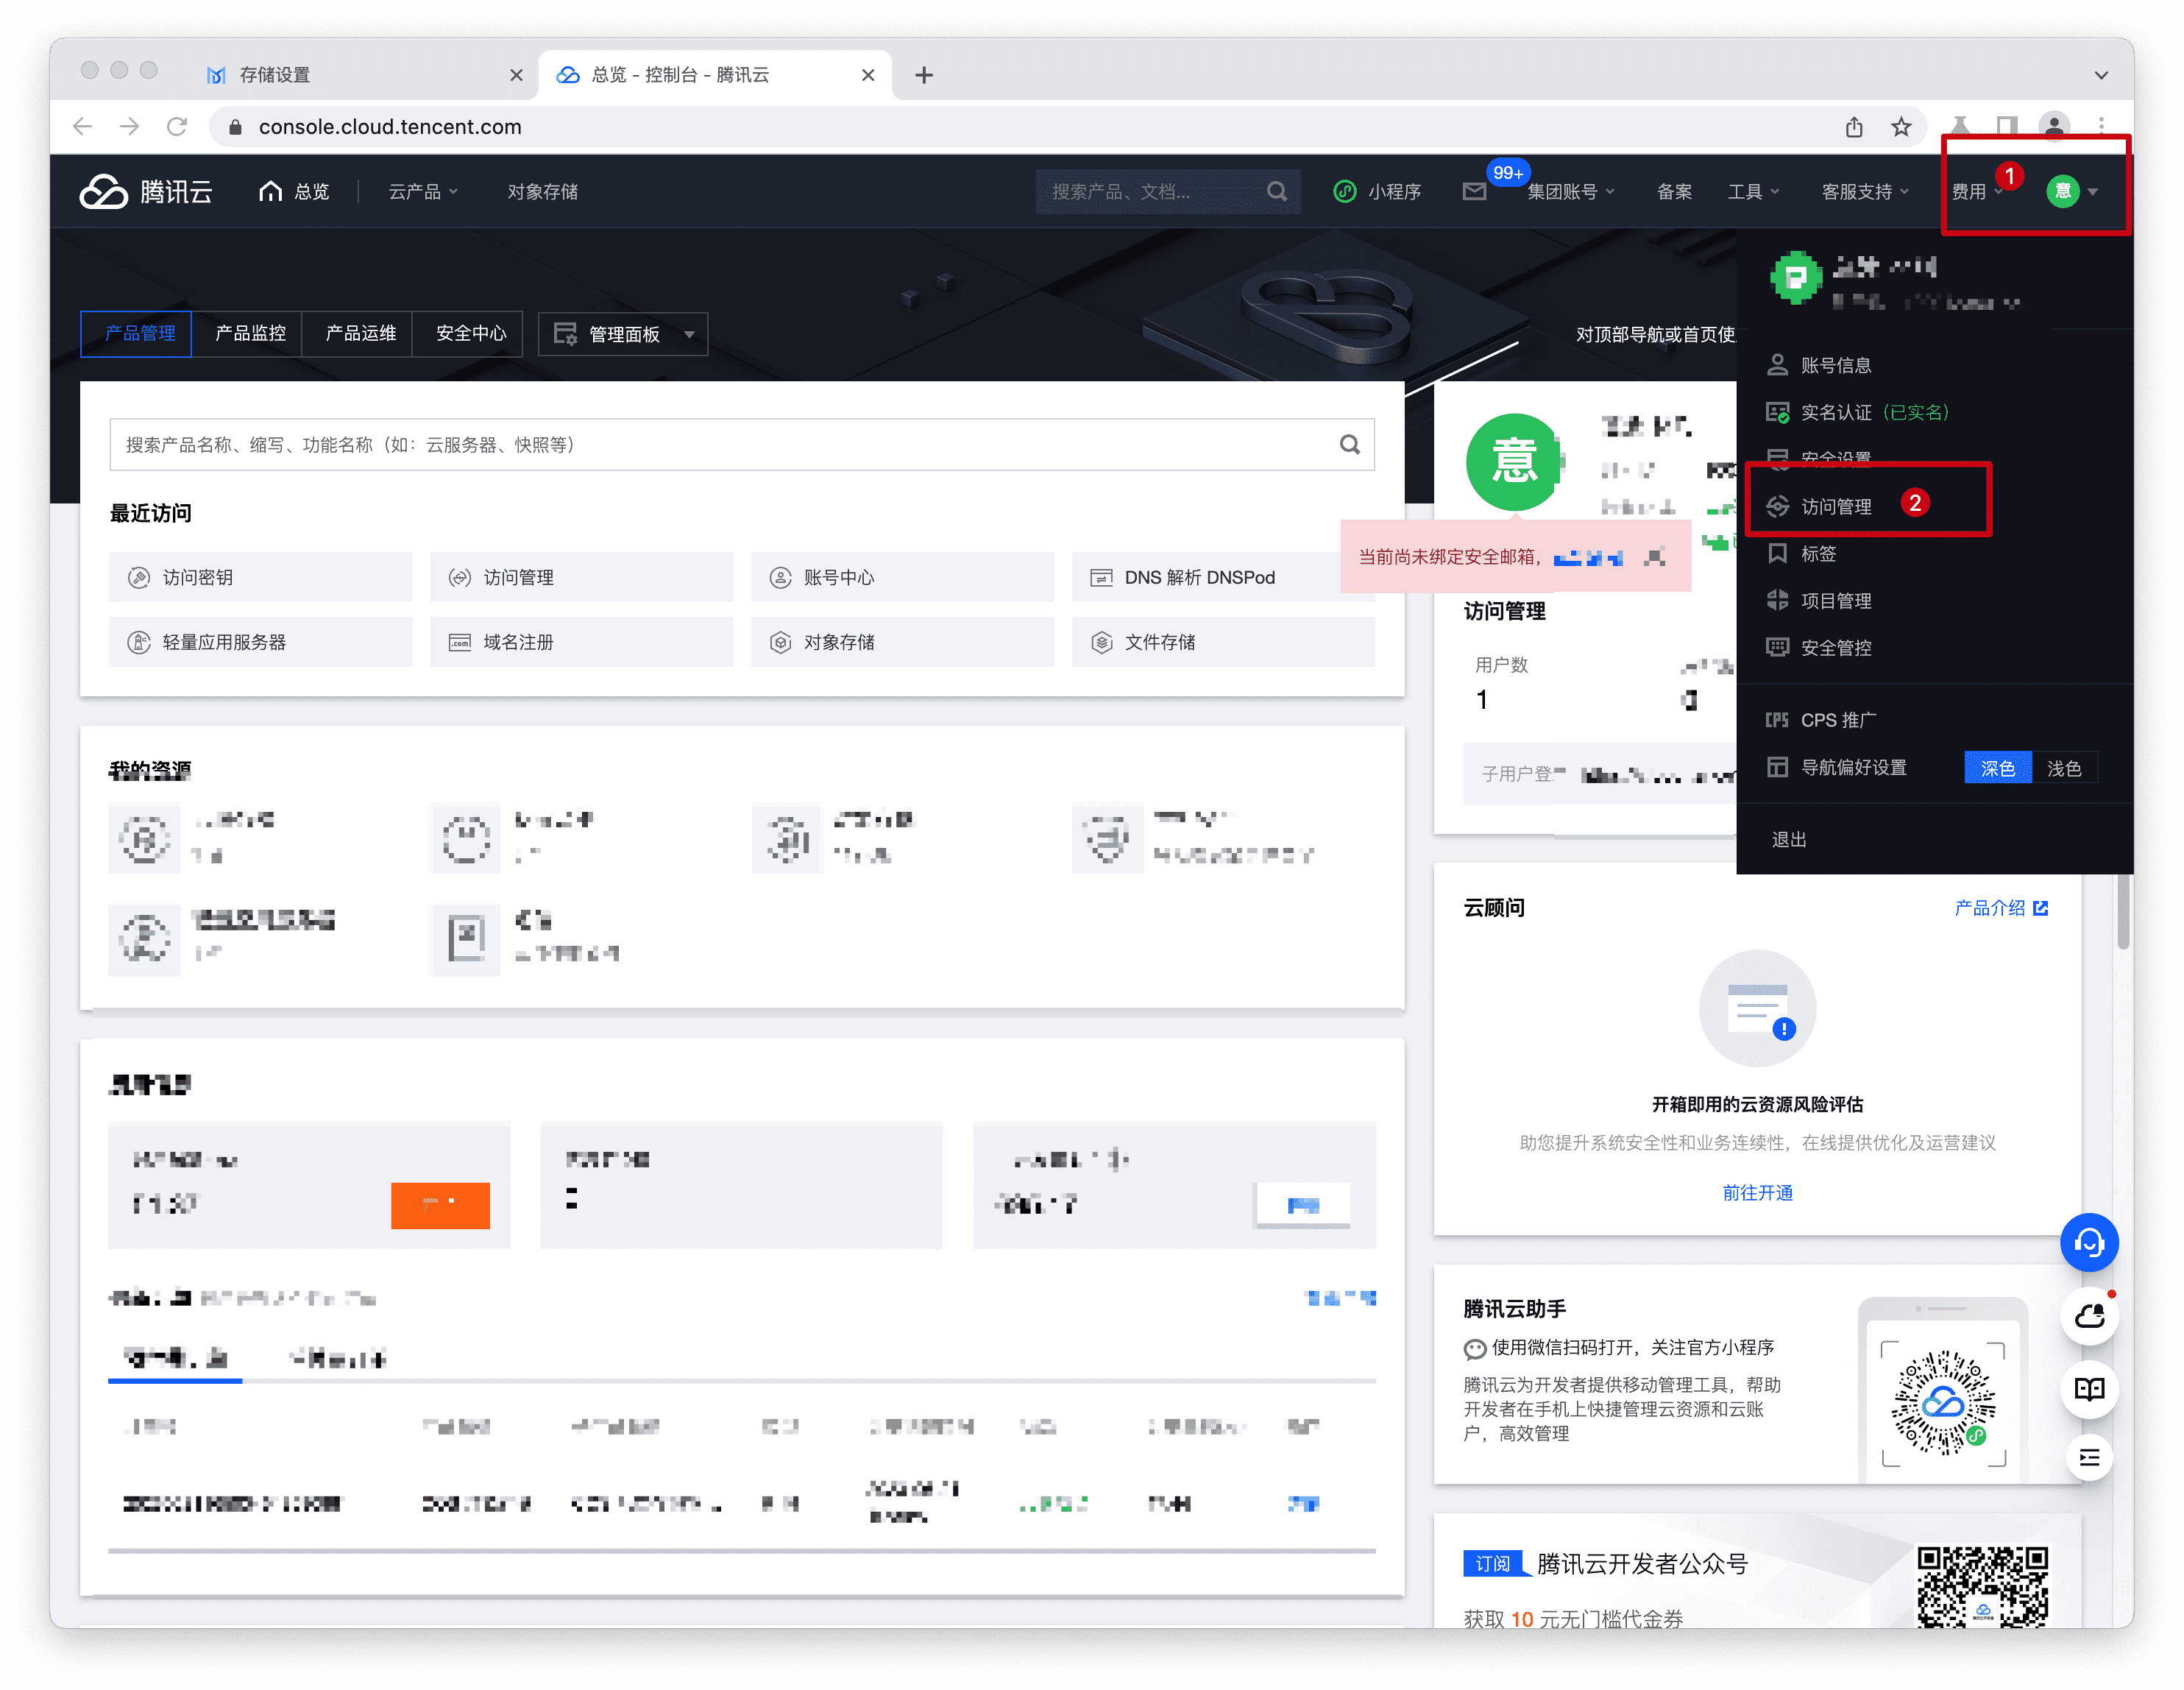Image resolution: width=2184 pixels, height=1690 pixels.
Task: Expand the 集团账号 dropdown
Action: [x=1570, y=191]
